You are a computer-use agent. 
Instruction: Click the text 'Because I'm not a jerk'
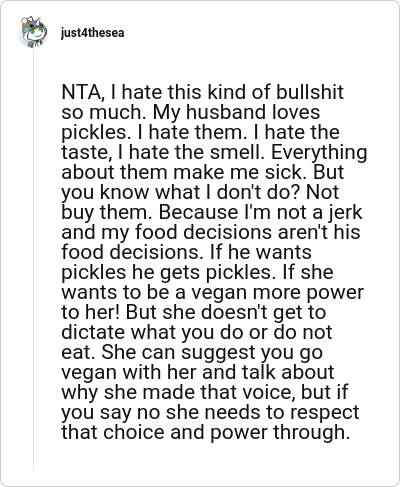260,212
